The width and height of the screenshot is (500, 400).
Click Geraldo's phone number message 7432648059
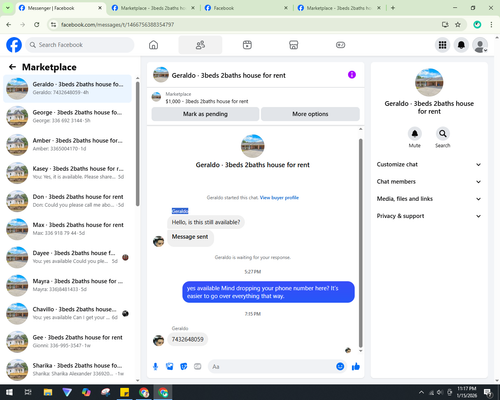click(x=187, y=339)
